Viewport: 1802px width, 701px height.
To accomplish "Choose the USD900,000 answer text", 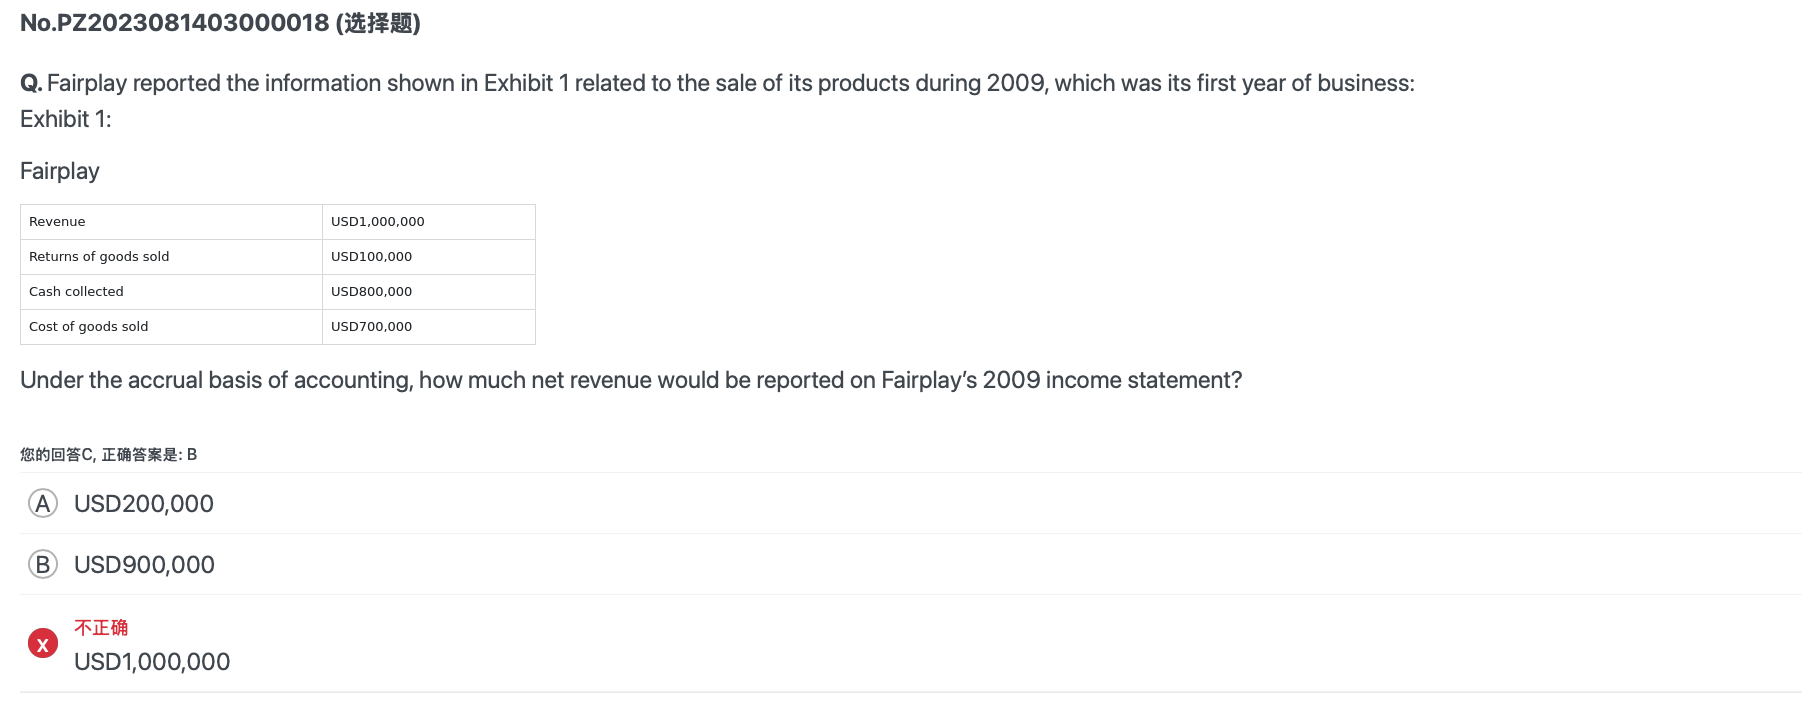I will coord(144,565).
